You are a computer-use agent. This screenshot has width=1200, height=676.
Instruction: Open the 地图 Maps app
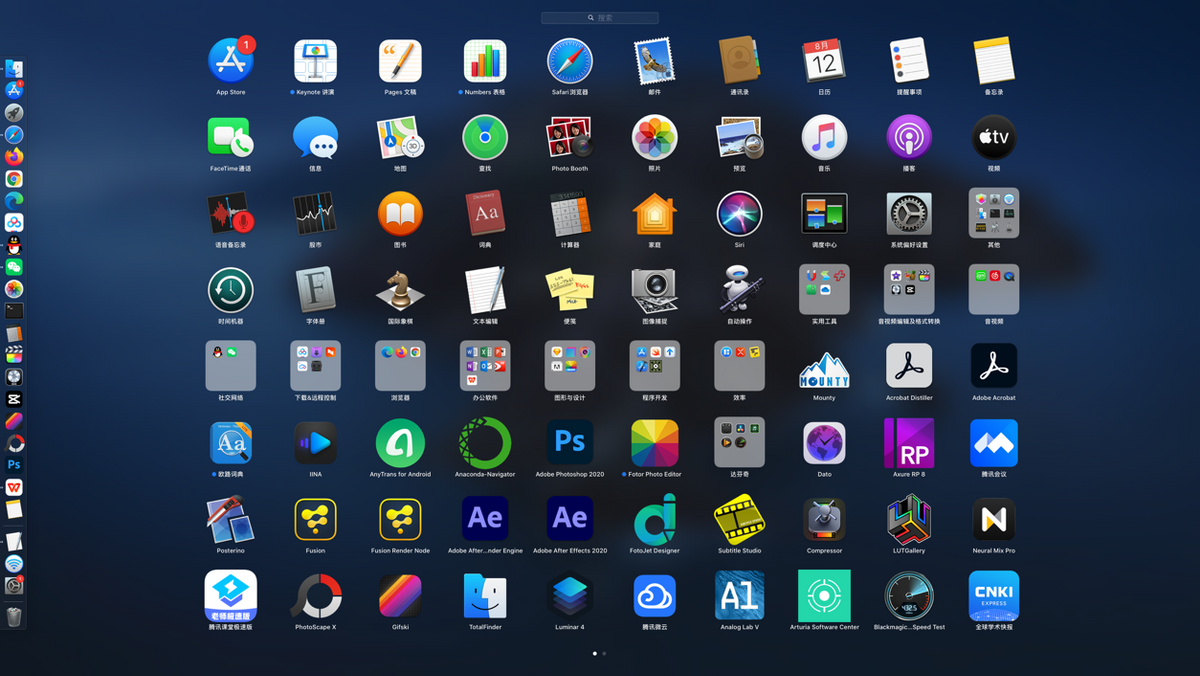tap(400, 137)
